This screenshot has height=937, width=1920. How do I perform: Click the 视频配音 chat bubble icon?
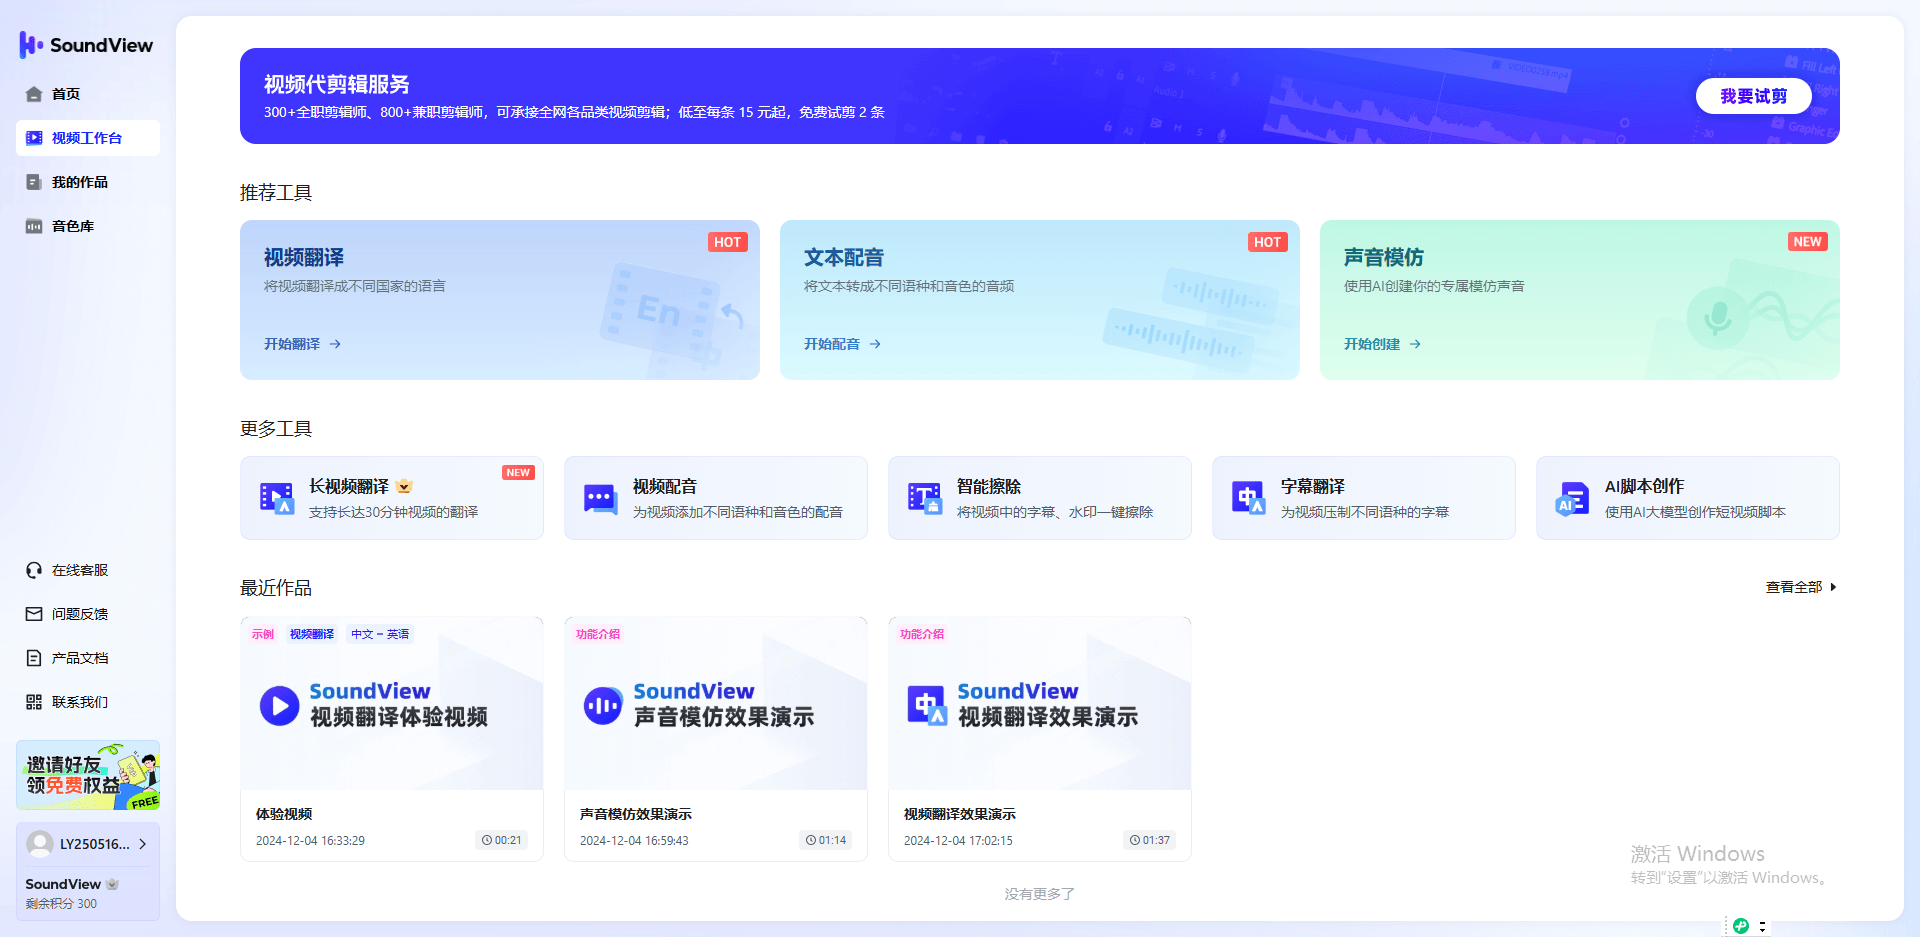(601, 498)
